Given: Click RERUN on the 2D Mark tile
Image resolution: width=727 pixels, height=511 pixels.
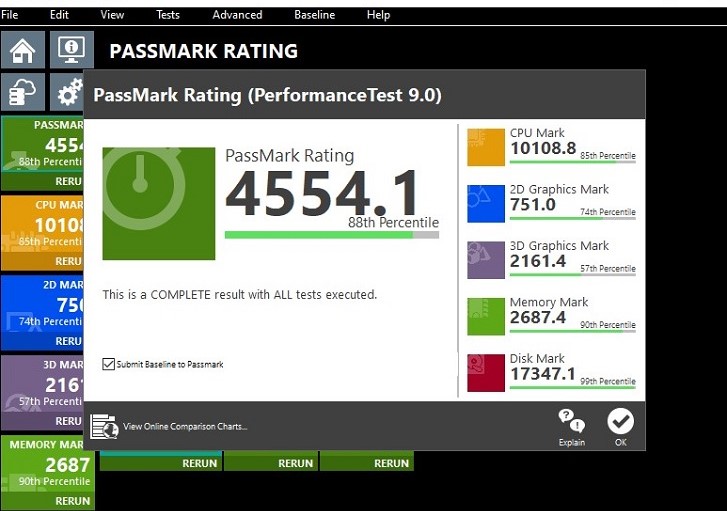Looking at the screenshot, I should pos(68,341).
